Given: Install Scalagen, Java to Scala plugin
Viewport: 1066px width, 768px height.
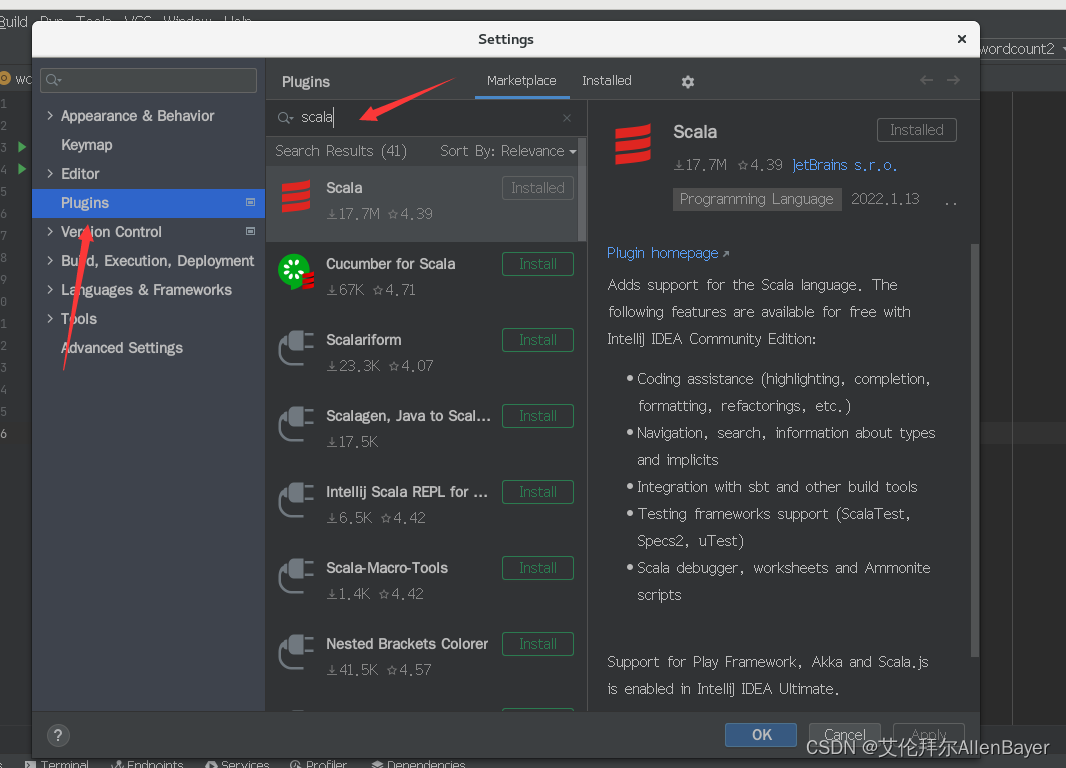Looking at the screenshot, I should pos(538,416).
